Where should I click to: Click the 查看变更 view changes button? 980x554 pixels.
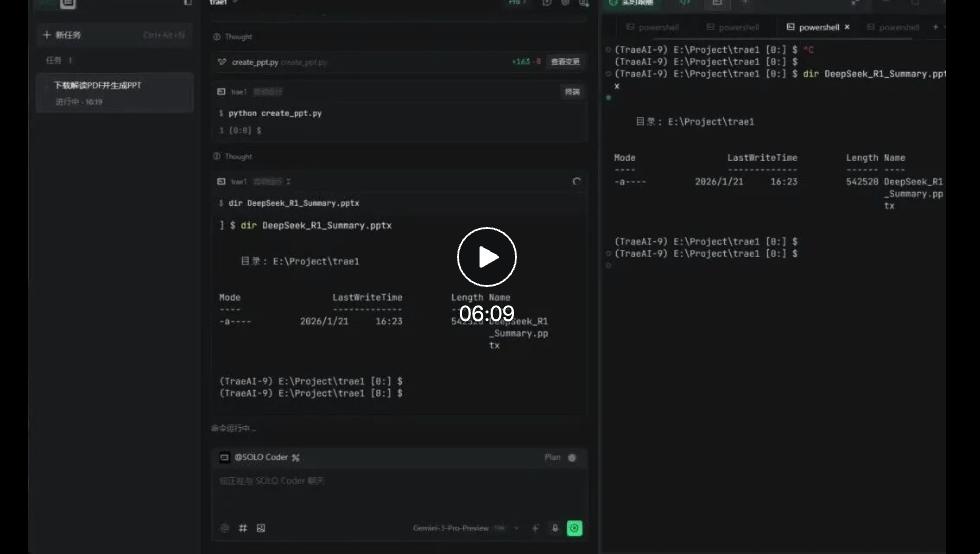pos(565,62)
